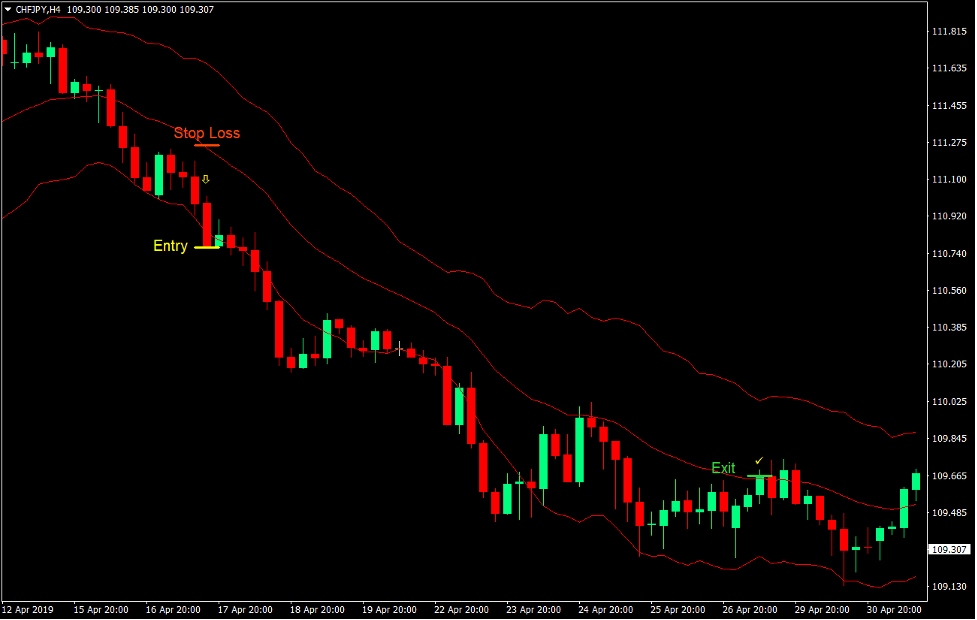Click the yellow Entry line marker

click(206, 247)
